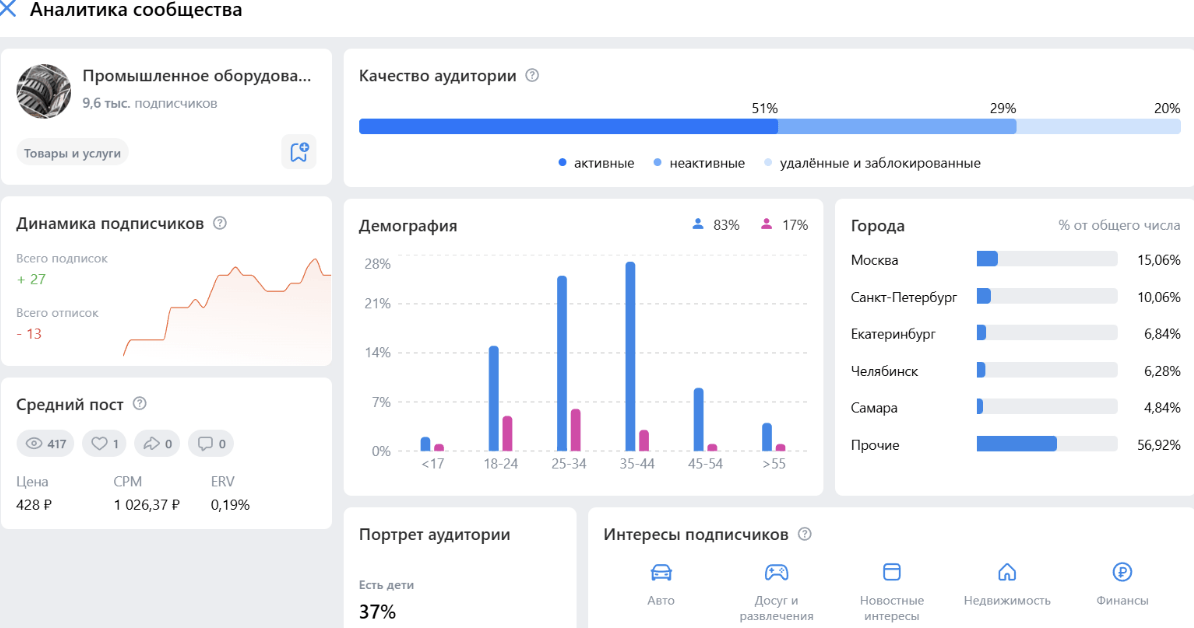Click the '>55' age axis label
The image size is (1194, 628).
click(774, 464)
